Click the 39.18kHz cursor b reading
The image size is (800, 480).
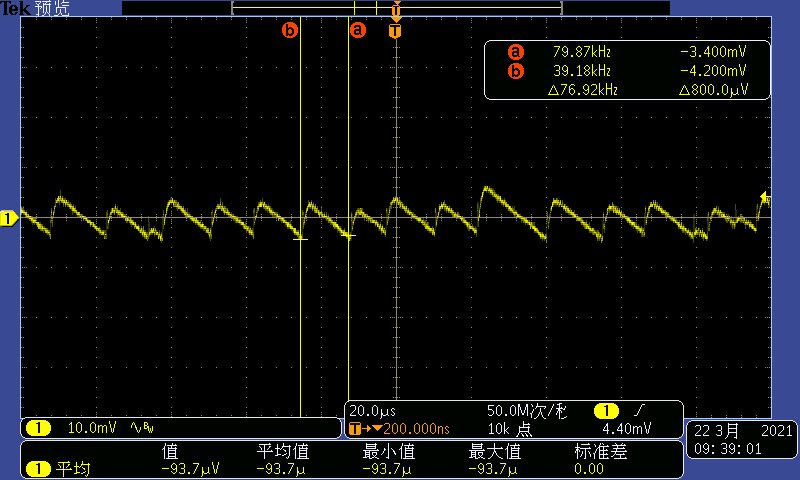point(582,70)
